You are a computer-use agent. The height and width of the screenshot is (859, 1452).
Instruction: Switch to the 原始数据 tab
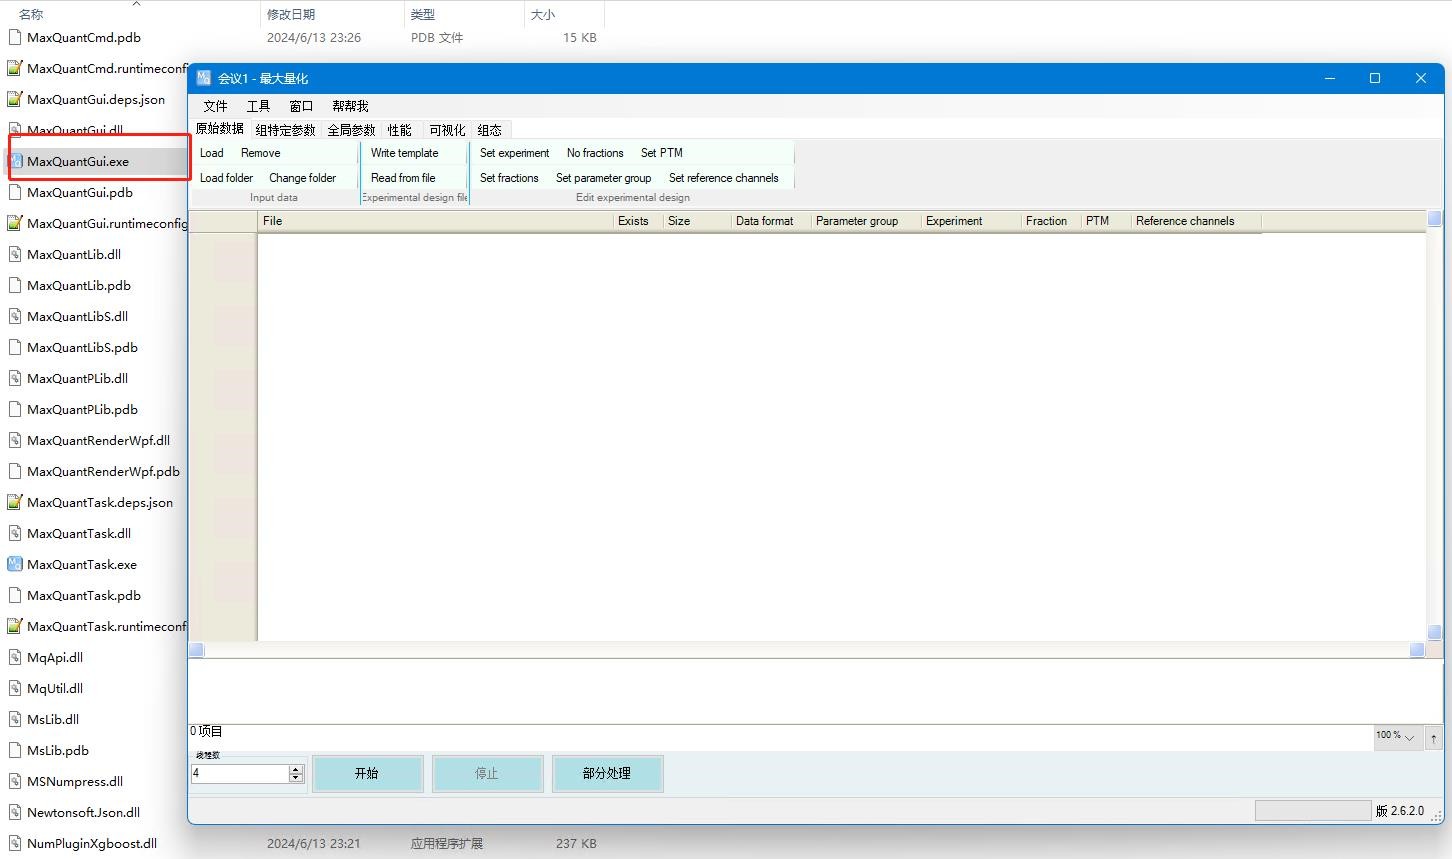tap(219, 128)
